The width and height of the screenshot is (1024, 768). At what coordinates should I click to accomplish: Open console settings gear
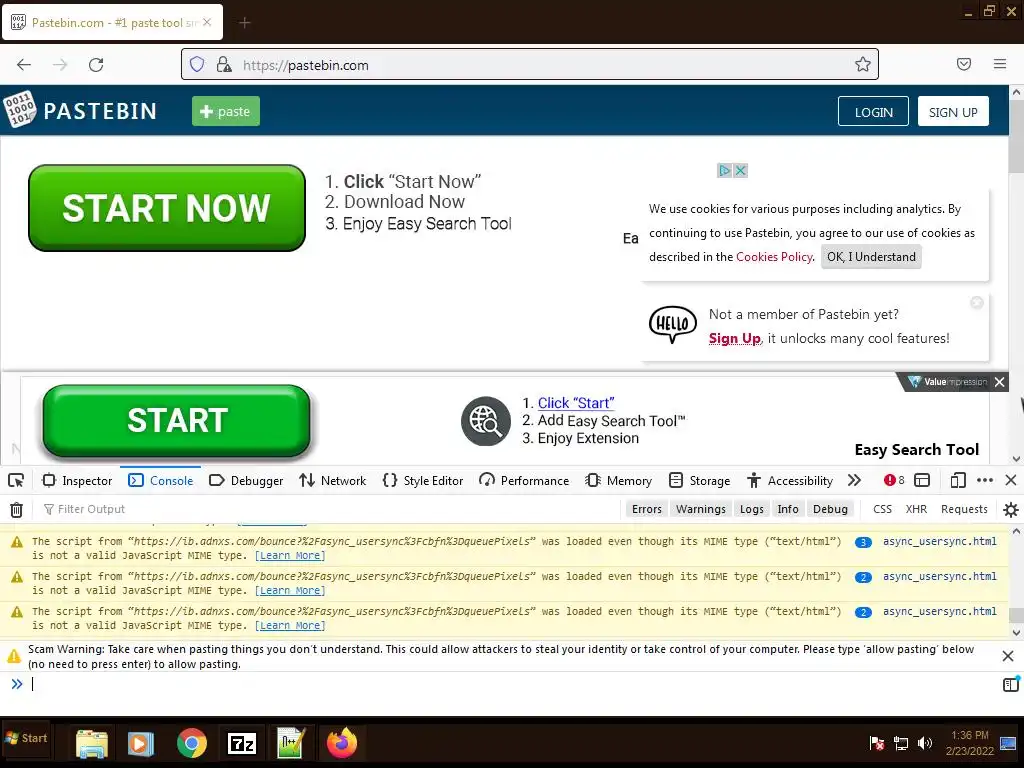(x=1011, y=509)
